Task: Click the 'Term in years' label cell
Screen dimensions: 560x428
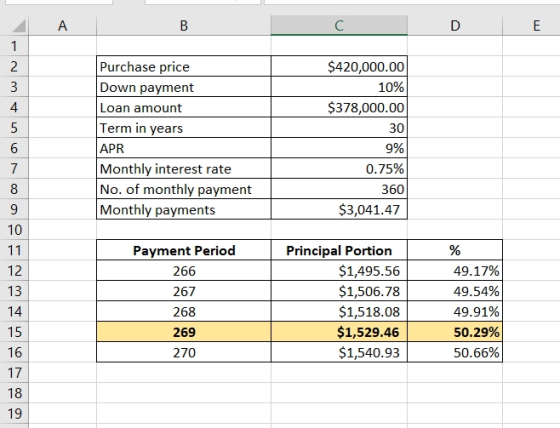Action: click(184, 128)
